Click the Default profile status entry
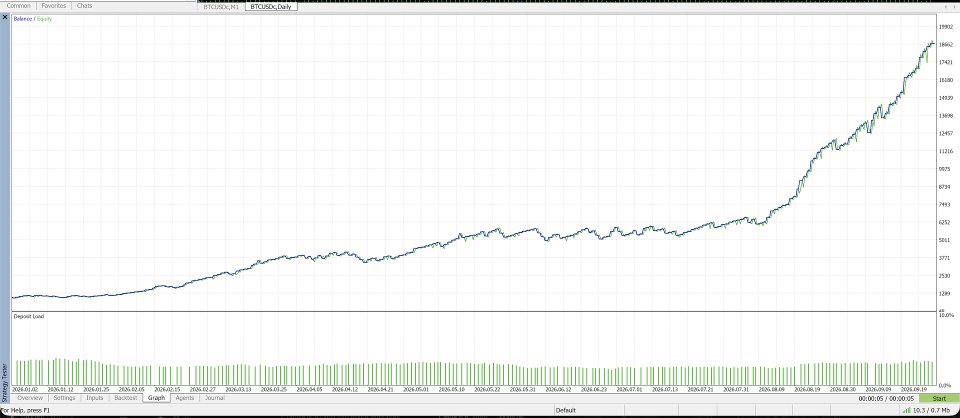The height and width of the screenshot is (418, 960). pos(565,410)
